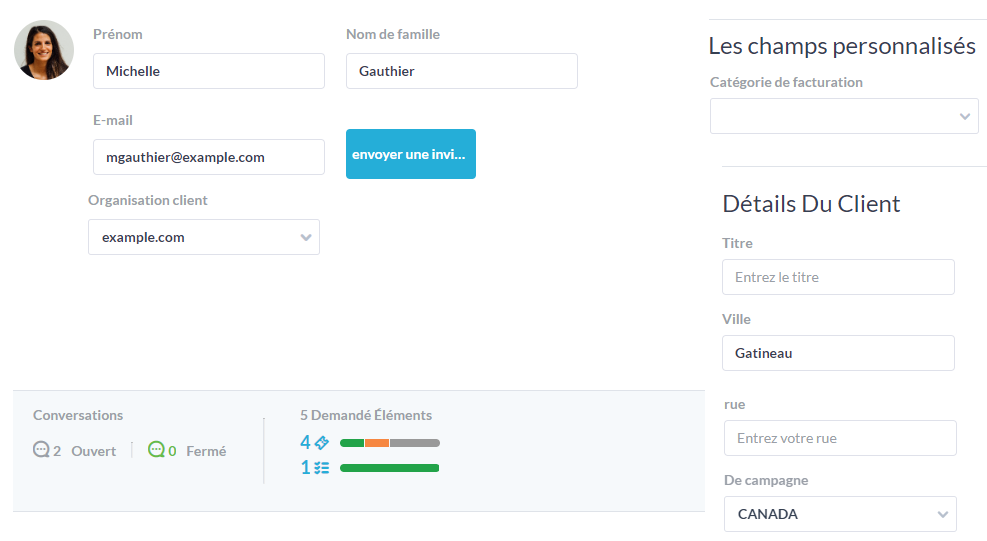This screenshot has width=987, height=541.
Task: Click the rue street input field
Action: click(x=840, y=438)
